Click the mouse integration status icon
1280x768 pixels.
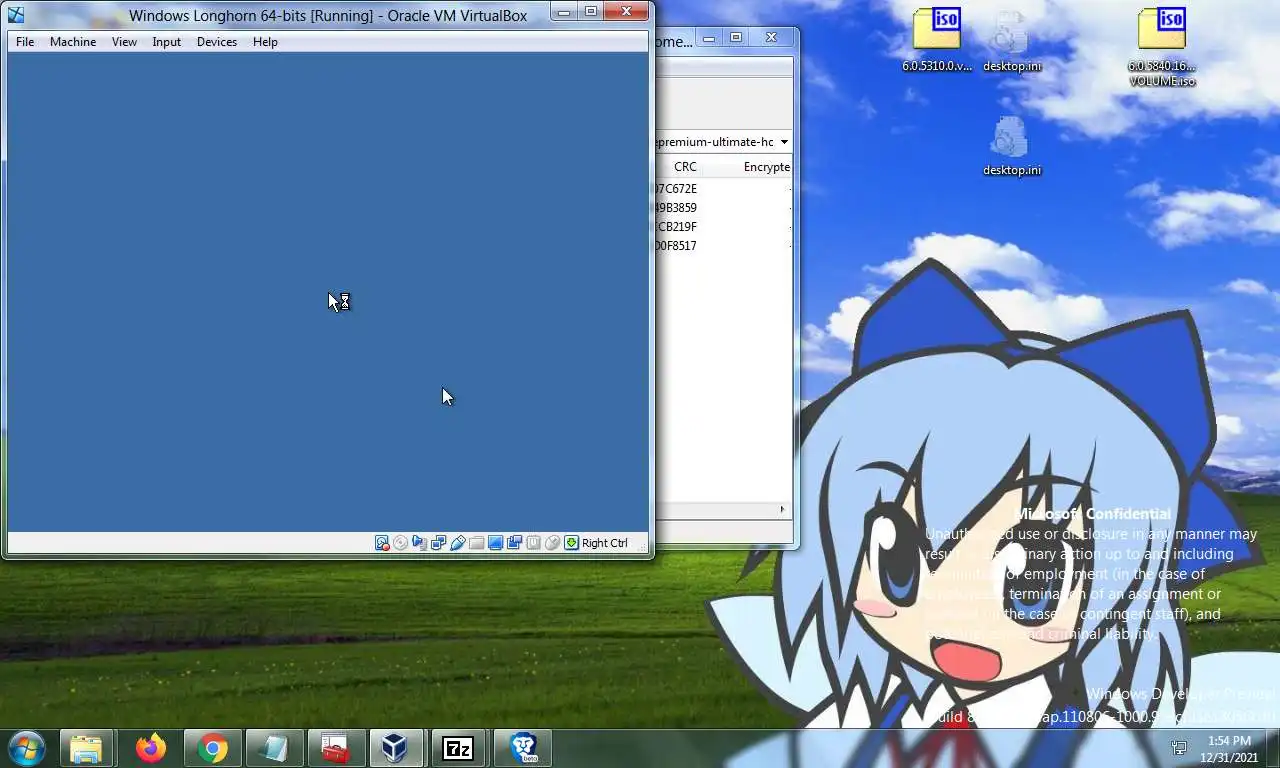[x=552, y=543]
